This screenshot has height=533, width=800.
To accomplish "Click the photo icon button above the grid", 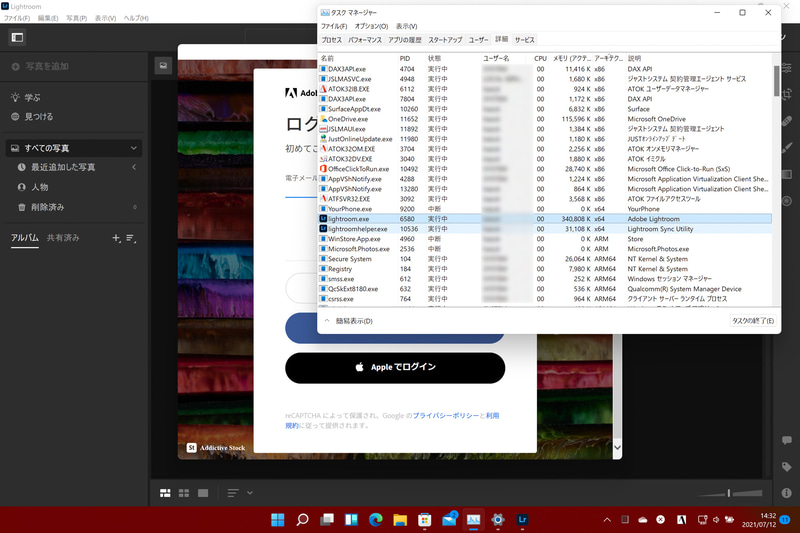I will coord(163,66).
